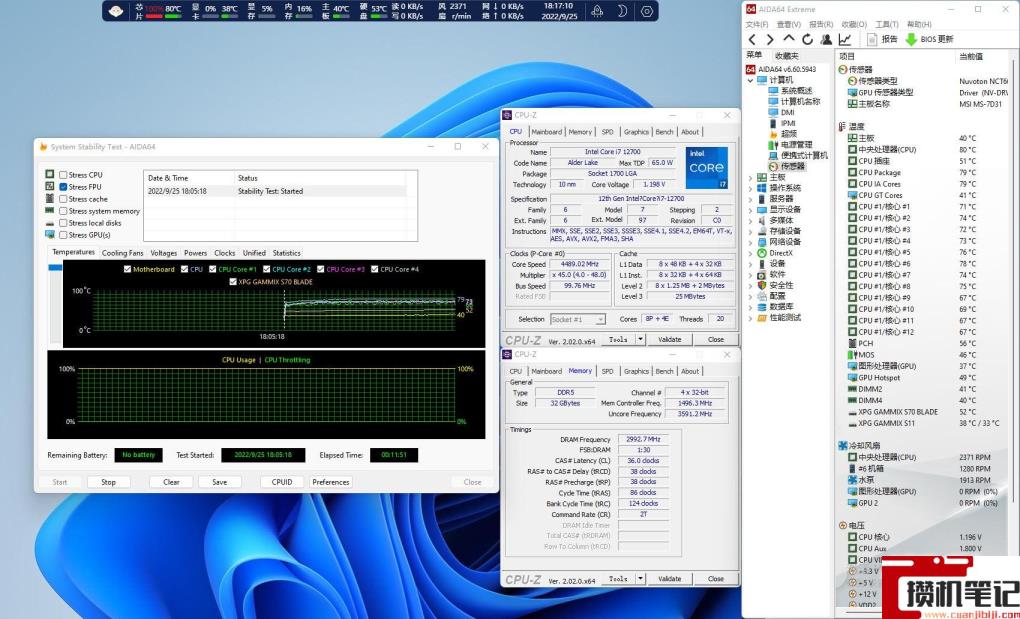The width and height of the screenshot is (1020, 619).
Task: Uncheck CPU Core #1 in graph legend
Action: coord(212,269)
